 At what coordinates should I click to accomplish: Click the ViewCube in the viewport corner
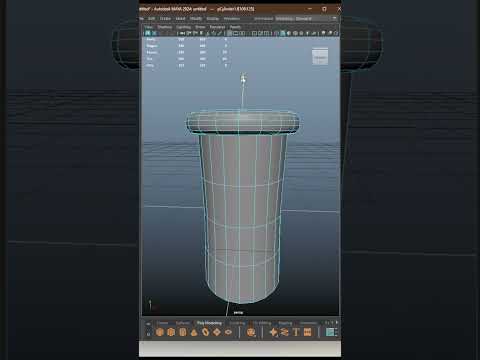(x=320, y=57)
